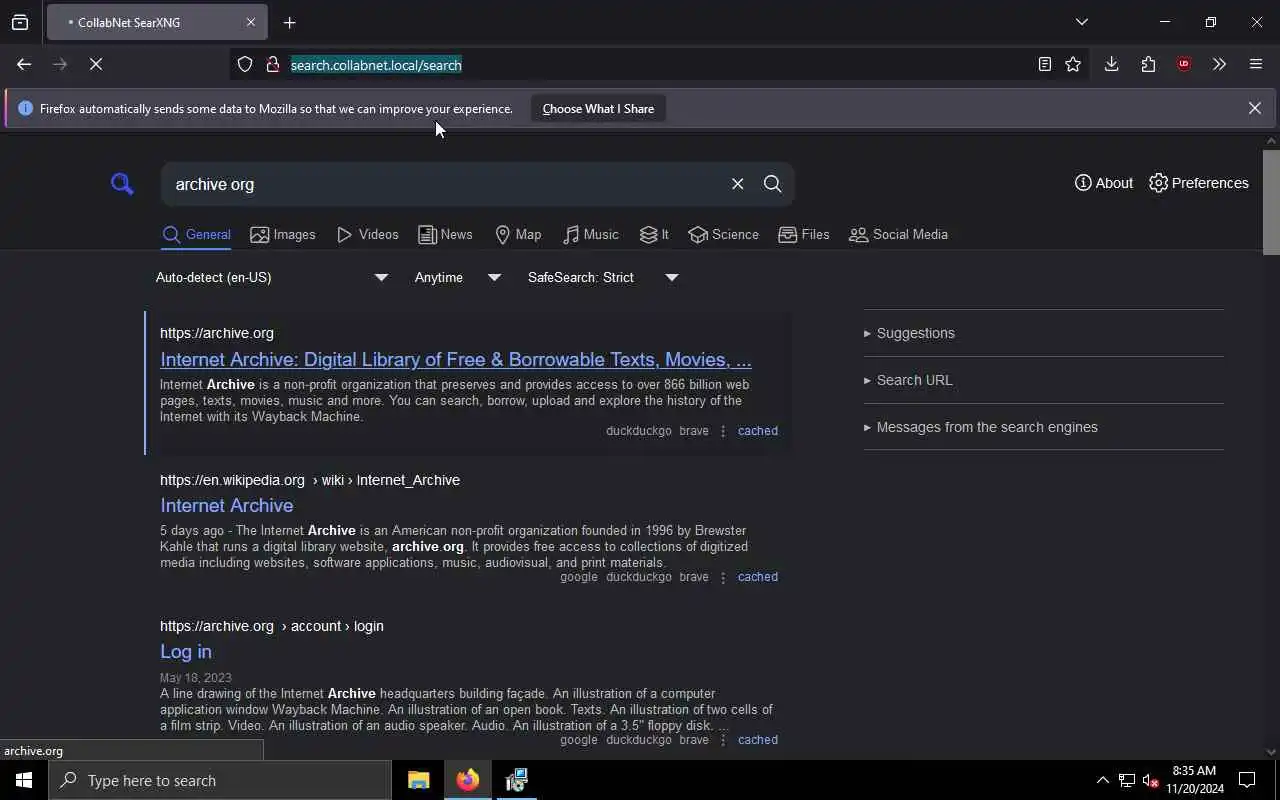Click the taskbar search box
This screenshot has width=1280, height=800.
(x=220, y=780)
